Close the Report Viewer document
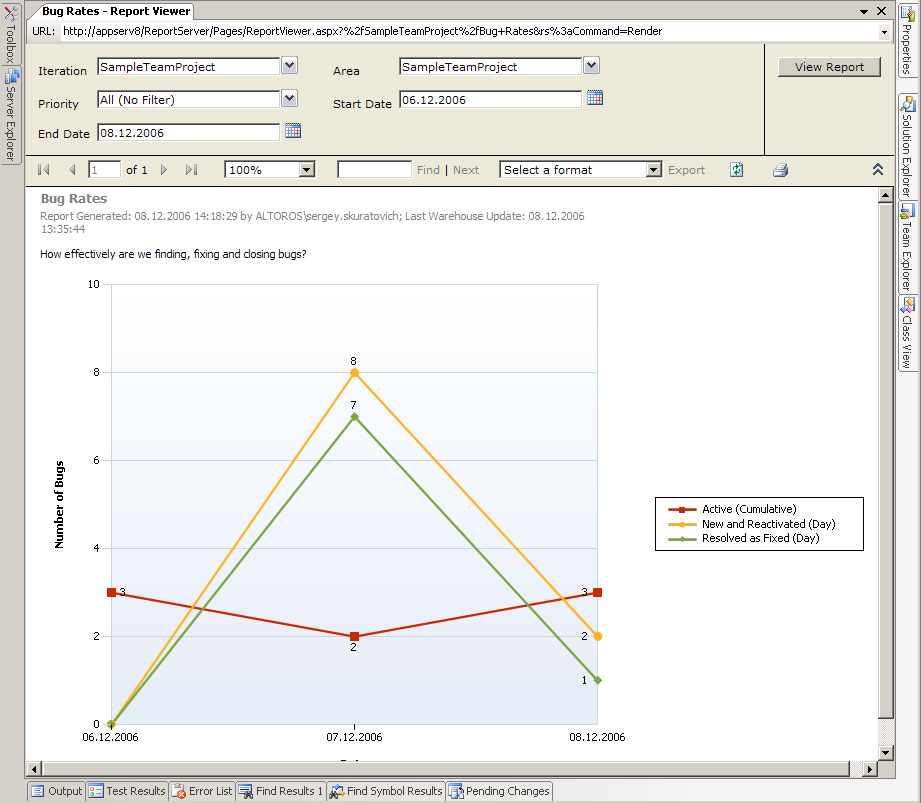Image resolution: width=921 pixels, height=803 pixels. [x=882, y=11]
